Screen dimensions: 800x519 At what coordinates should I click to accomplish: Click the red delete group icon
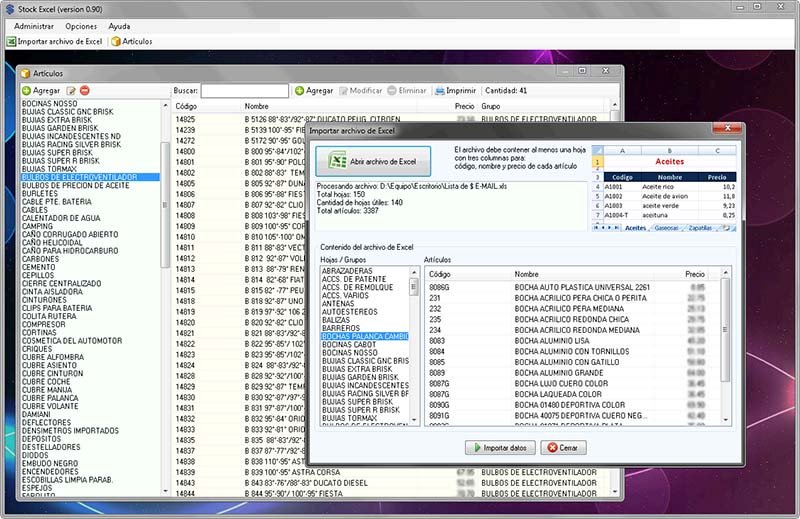(x=85, y=90)
